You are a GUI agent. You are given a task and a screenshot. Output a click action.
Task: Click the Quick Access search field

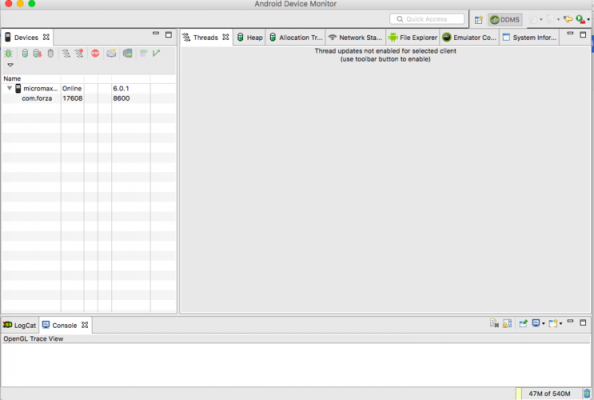point(427,19)
